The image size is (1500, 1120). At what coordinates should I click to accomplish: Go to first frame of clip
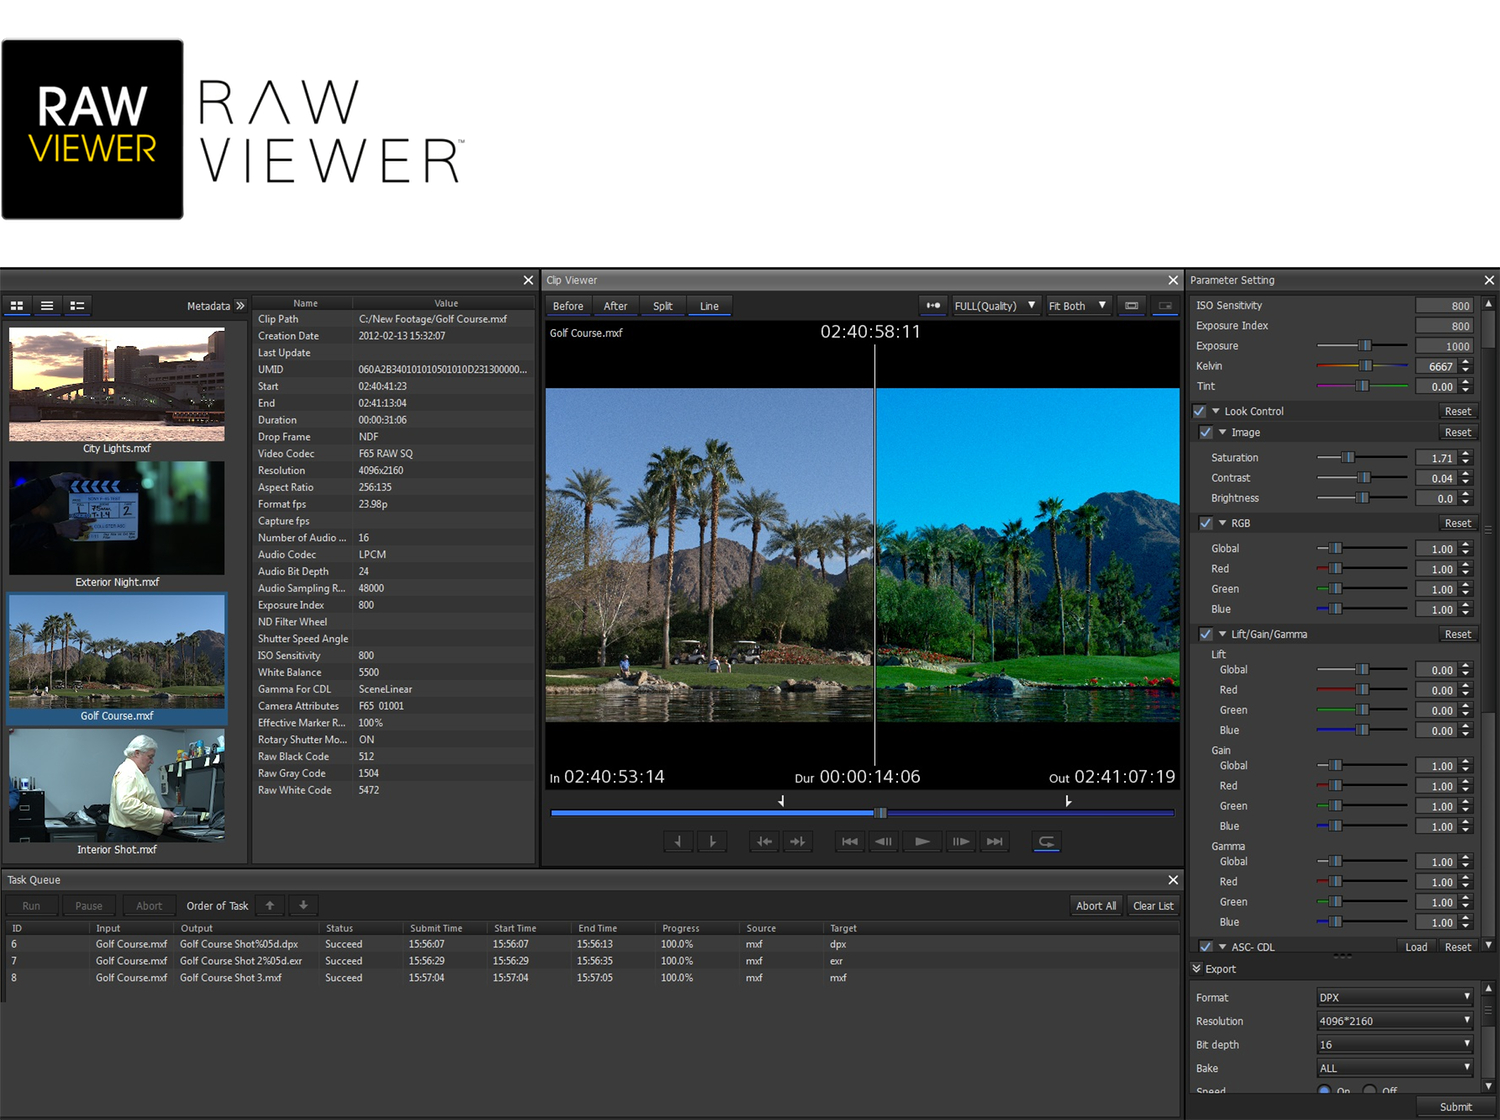pos(850,842)
